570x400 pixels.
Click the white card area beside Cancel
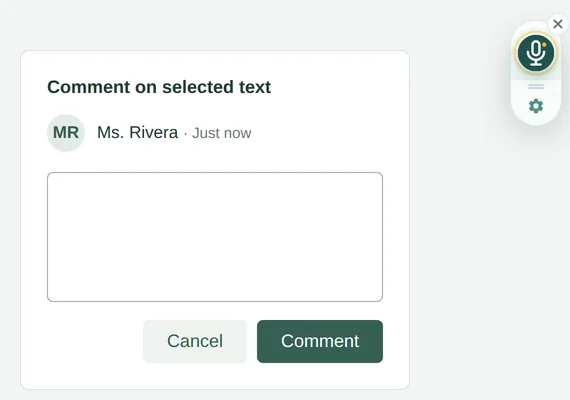click(x=95, y=341)
